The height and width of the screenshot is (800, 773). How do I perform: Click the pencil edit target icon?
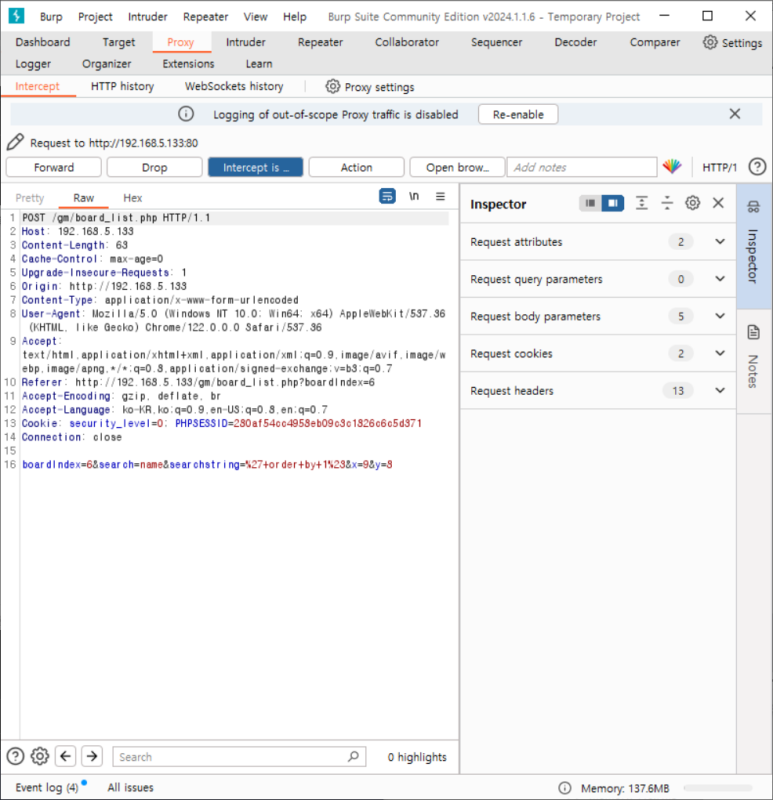(x=15, y=142)
